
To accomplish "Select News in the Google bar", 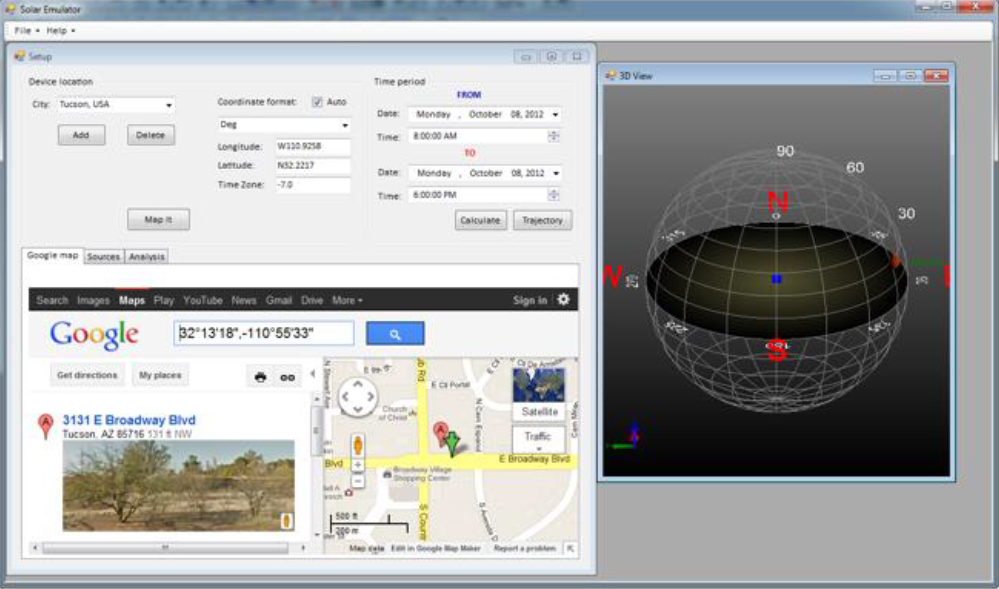I will coord(244,300).
